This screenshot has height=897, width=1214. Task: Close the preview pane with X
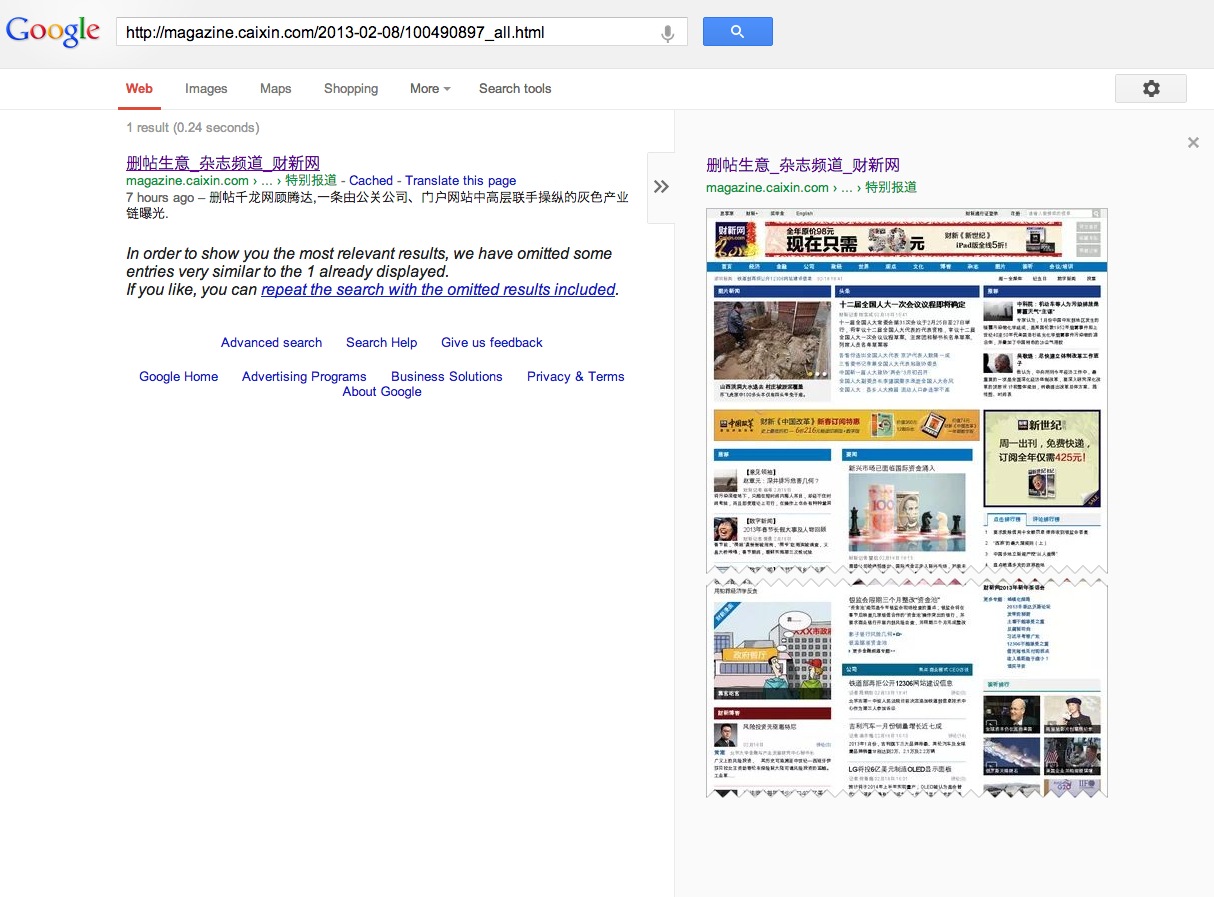[x=1193, y=143]
